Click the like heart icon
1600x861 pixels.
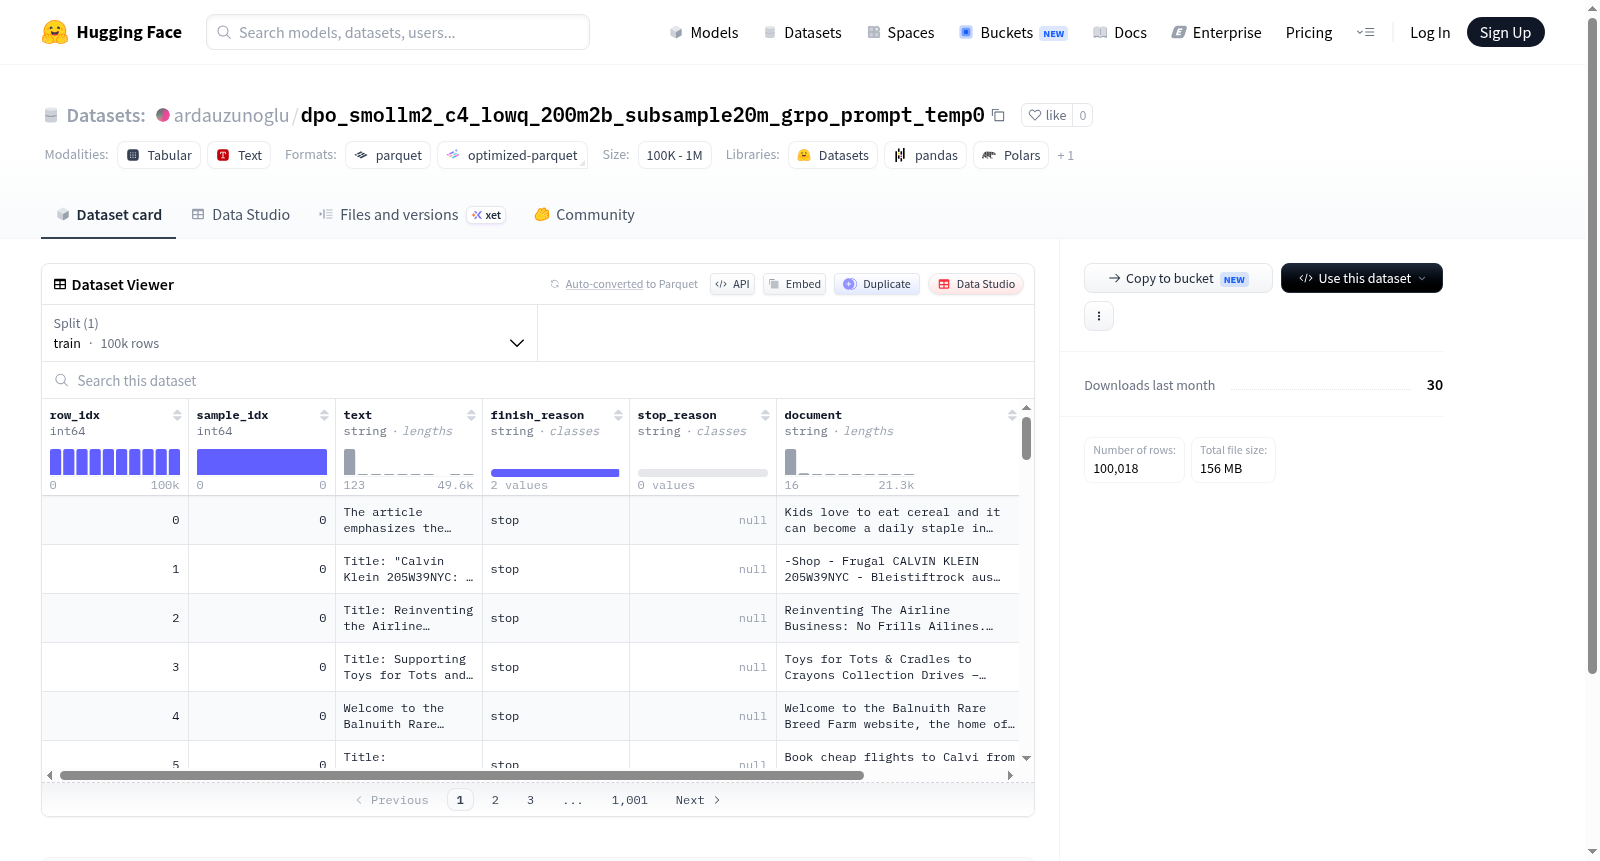coord(1035,115)
